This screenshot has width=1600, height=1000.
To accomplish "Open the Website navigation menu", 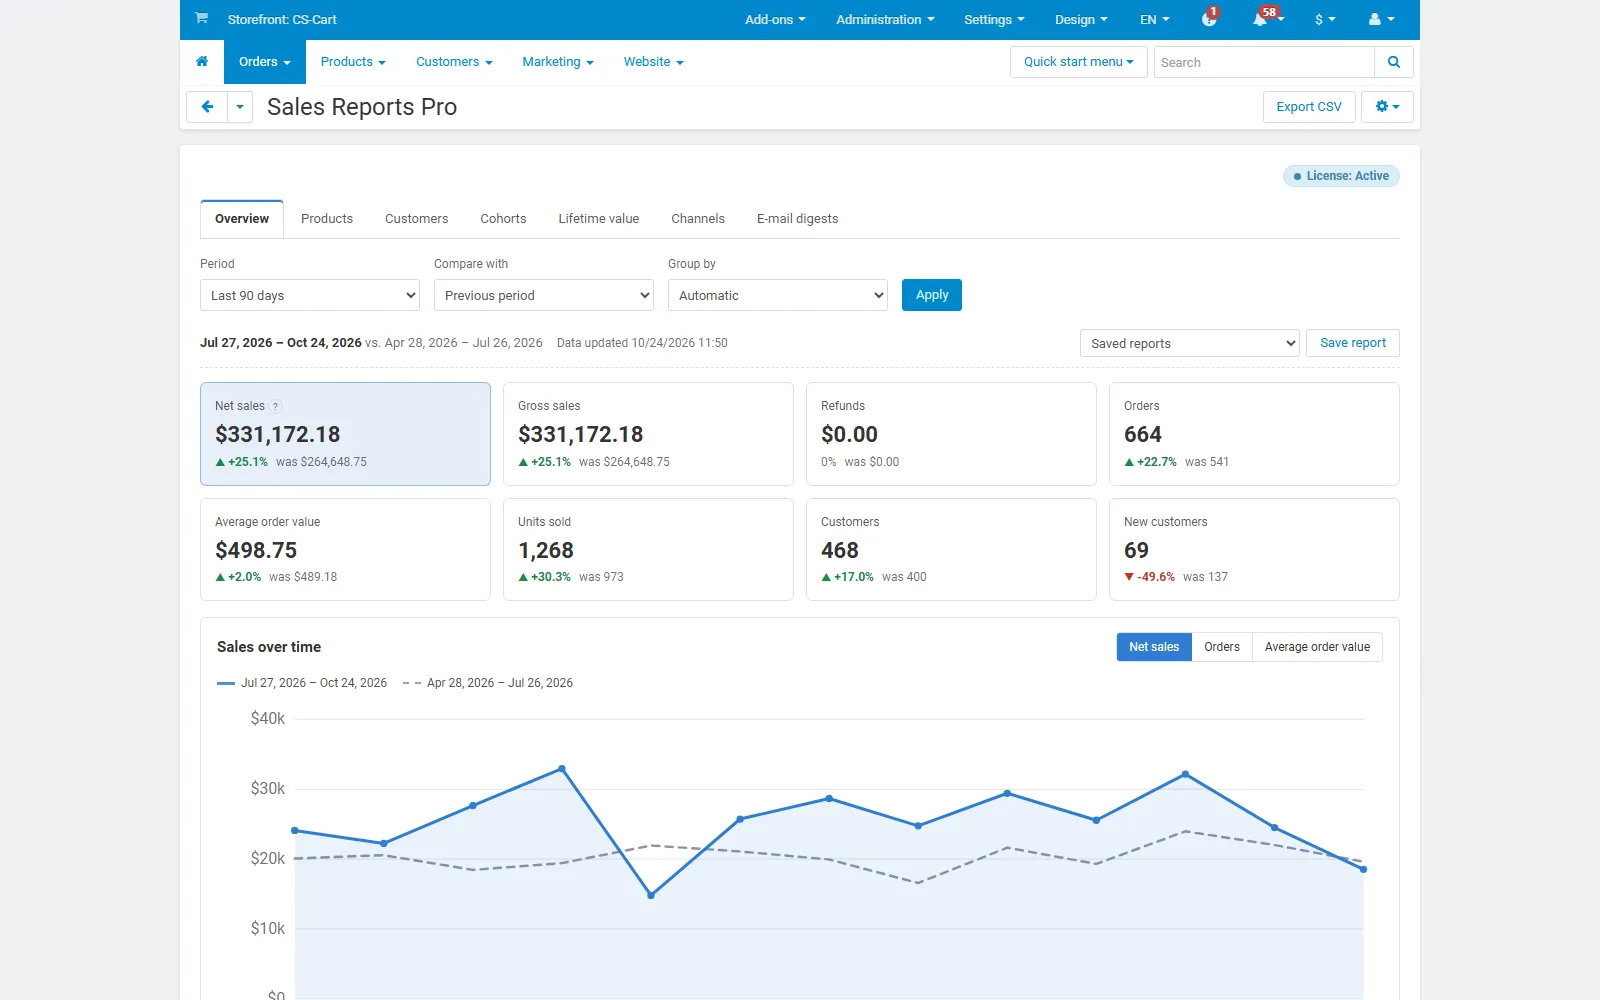I will pyautogui.click(x=653, y=62).
